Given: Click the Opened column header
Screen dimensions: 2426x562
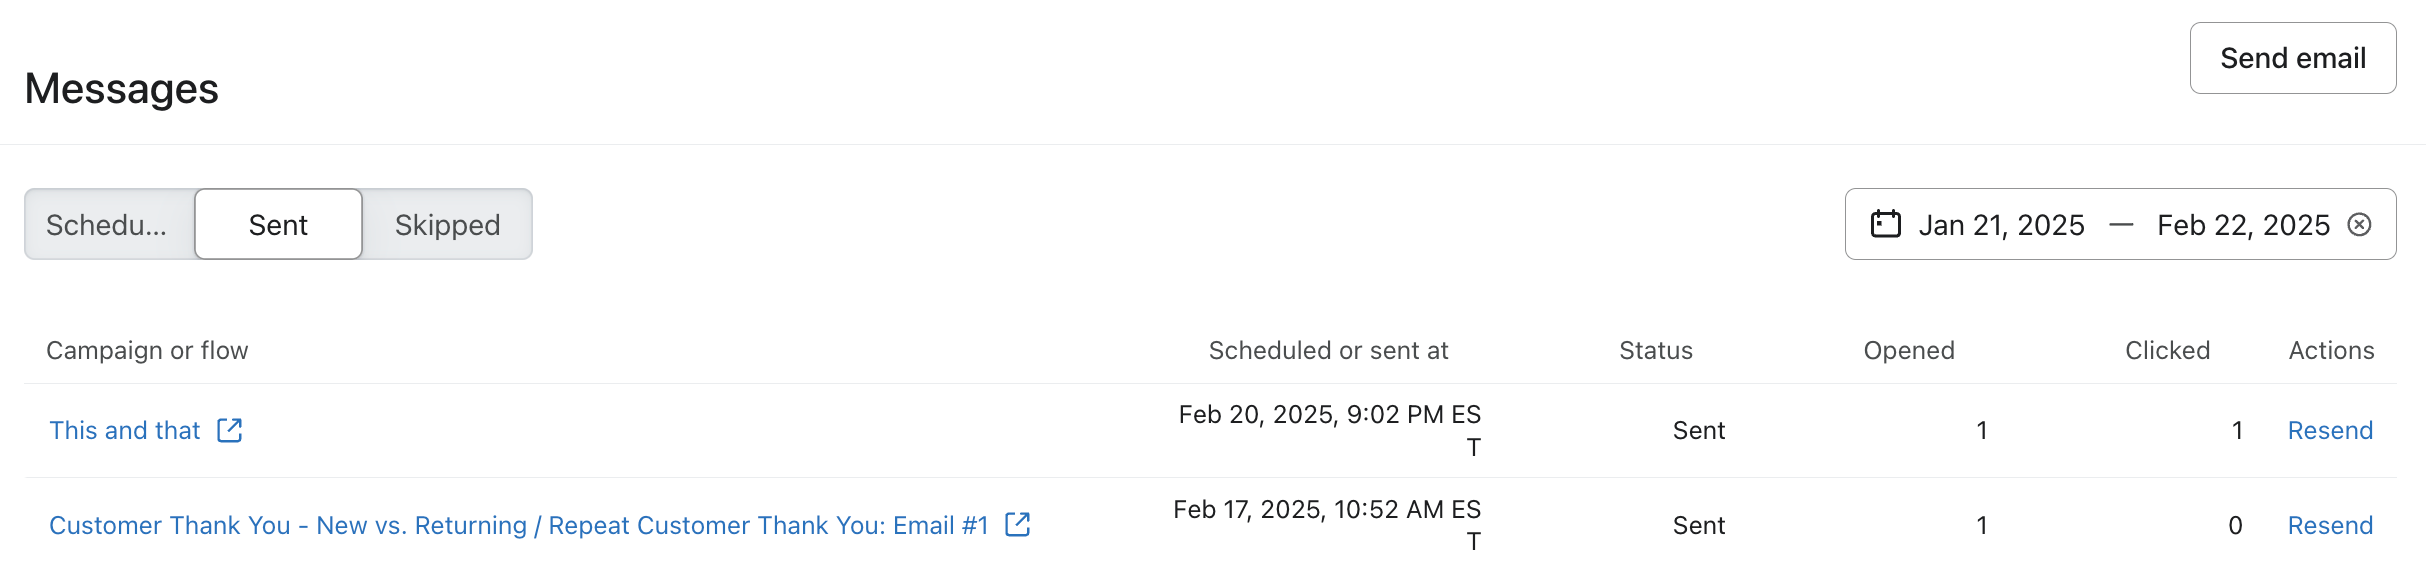Looking at the screenshot, I should 1909,350.
